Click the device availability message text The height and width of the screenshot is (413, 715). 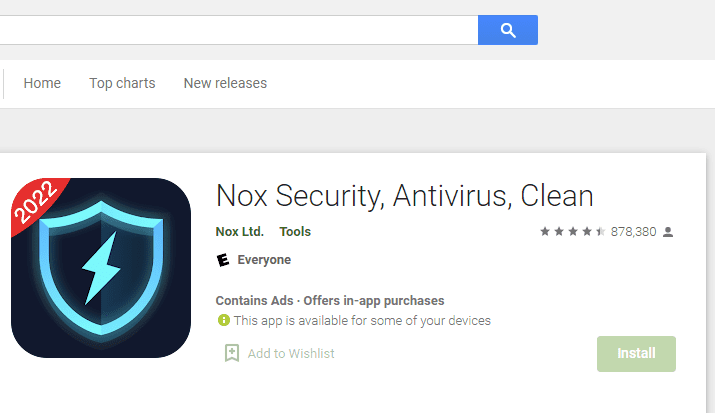click(x=362, y=321)
